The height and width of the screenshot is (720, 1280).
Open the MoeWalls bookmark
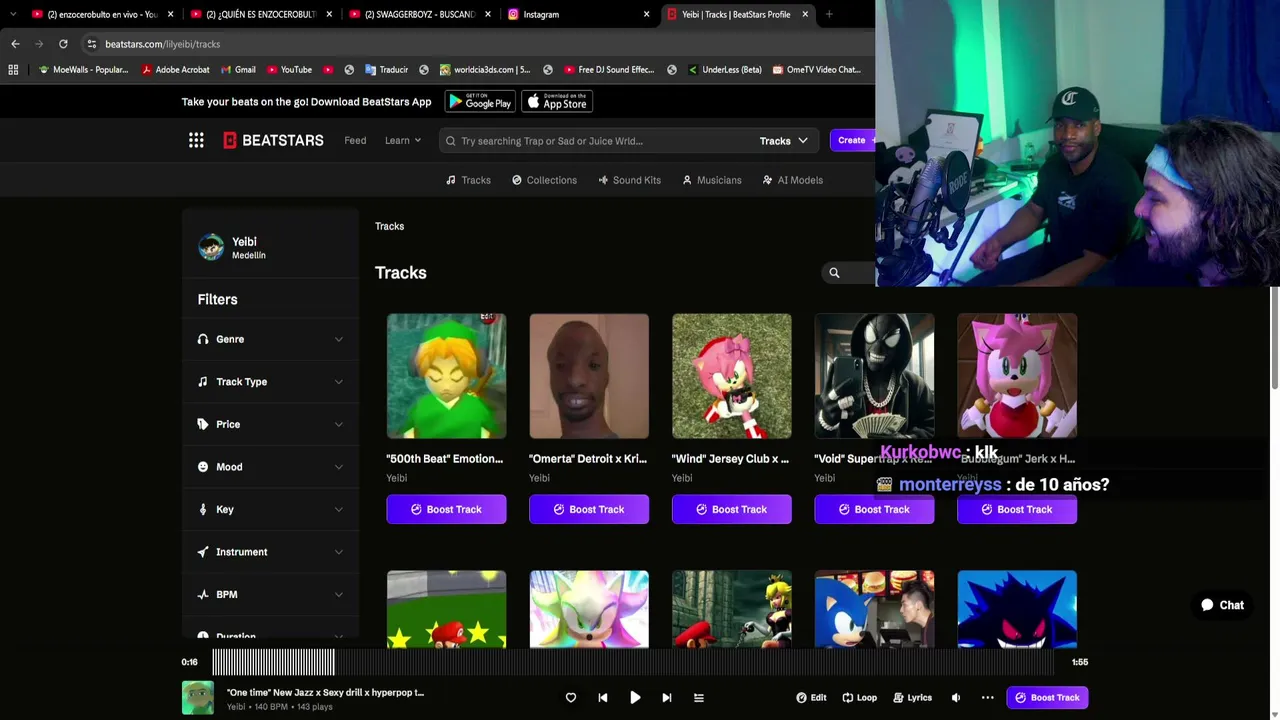coord(83,70)
